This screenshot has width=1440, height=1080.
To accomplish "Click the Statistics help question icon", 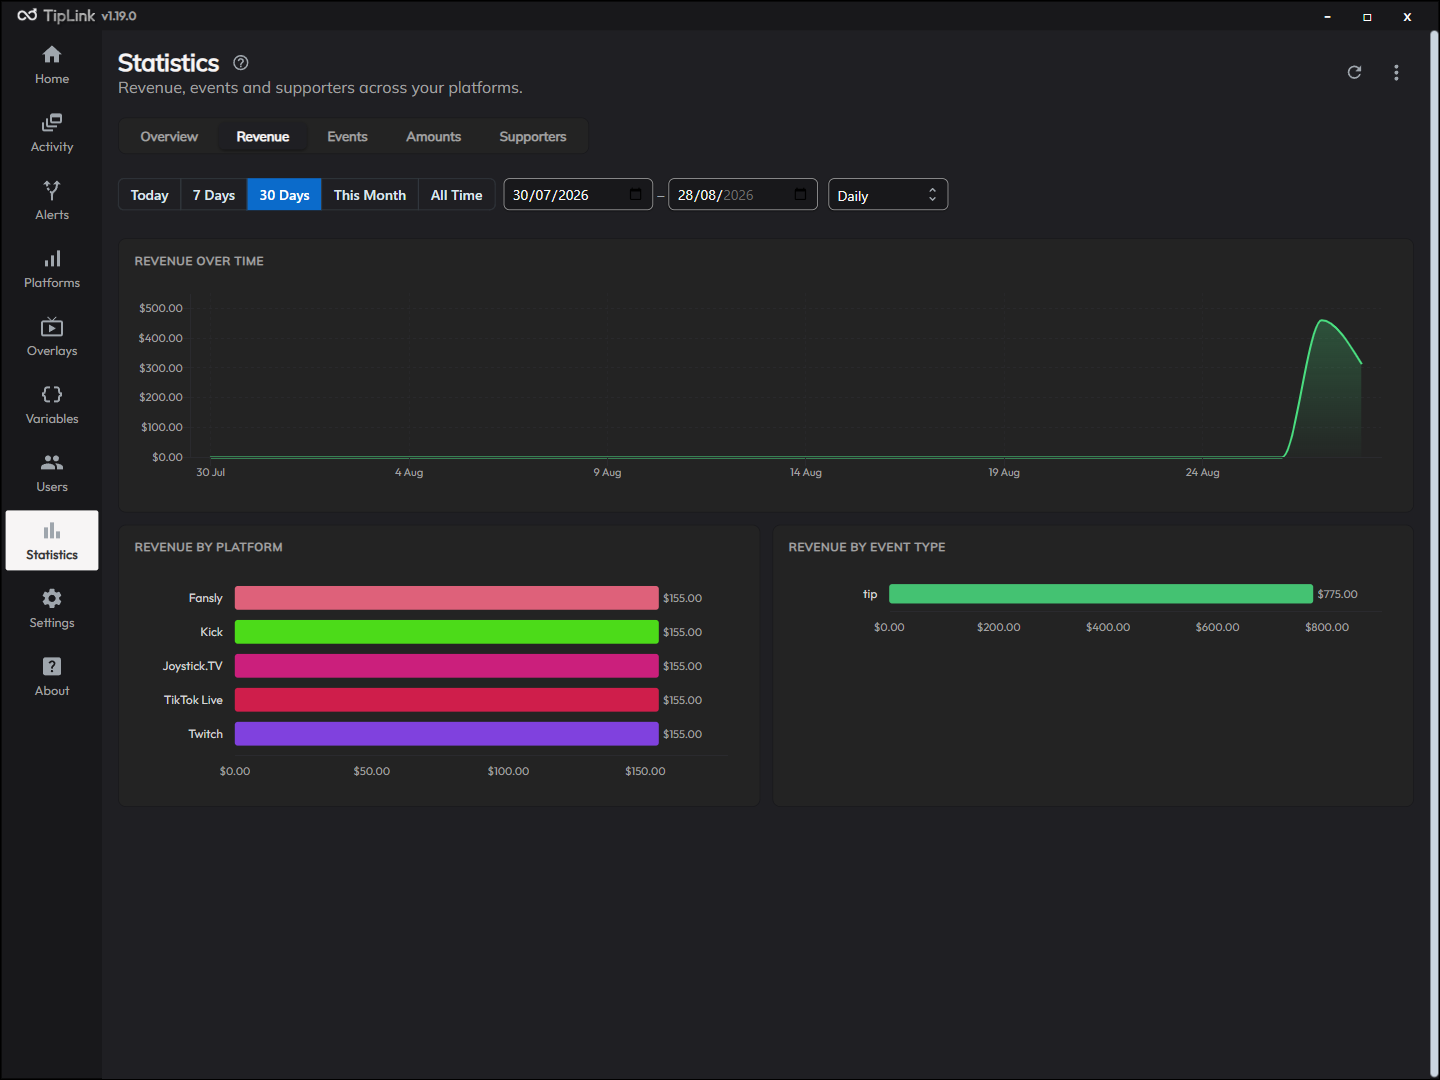I will [x=241, y=62].
